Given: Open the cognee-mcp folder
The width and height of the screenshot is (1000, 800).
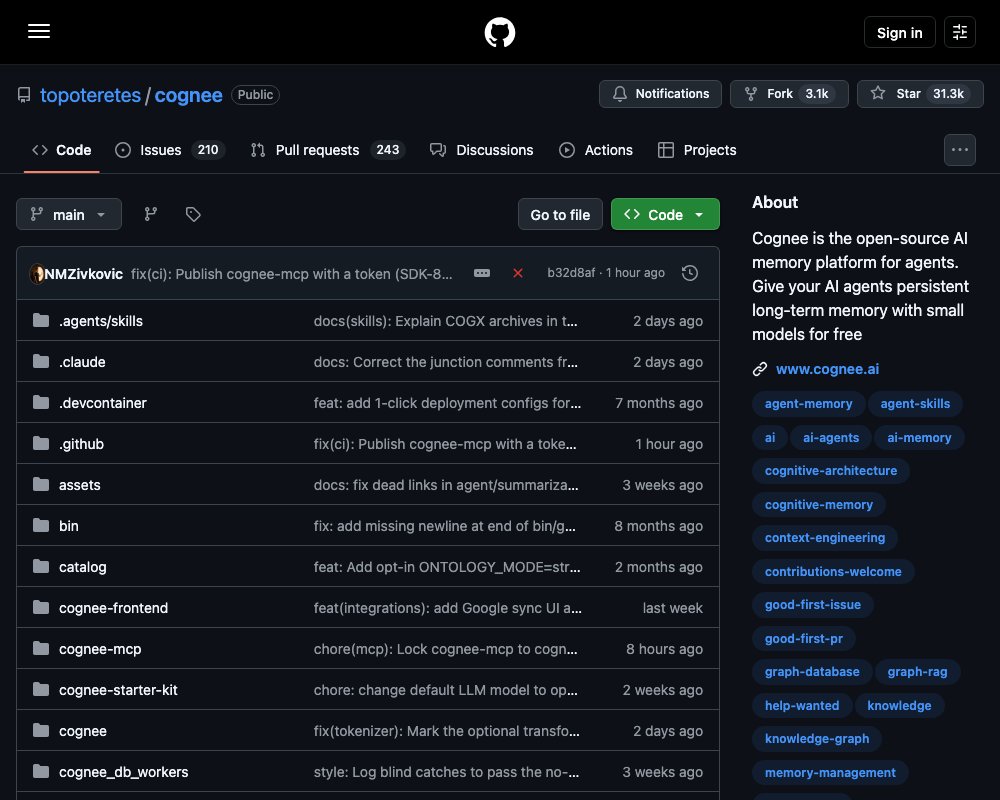Looking at the screenshot, I should (x=100, y=649).
